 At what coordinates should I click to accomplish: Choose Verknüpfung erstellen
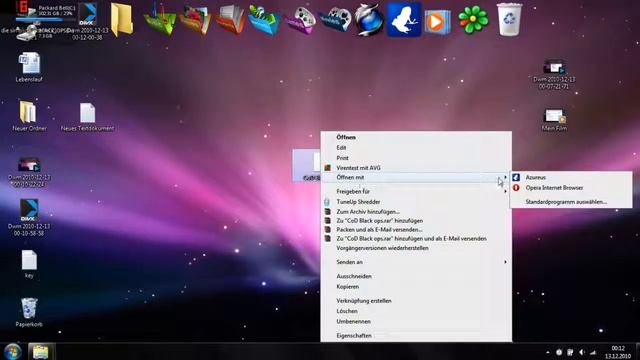416,300
